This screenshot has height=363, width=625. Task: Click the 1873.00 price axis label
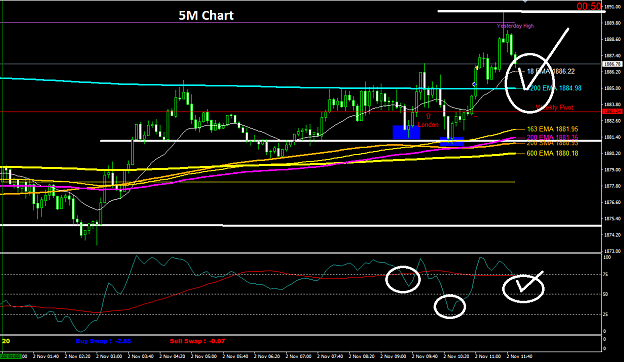[613, 251]
